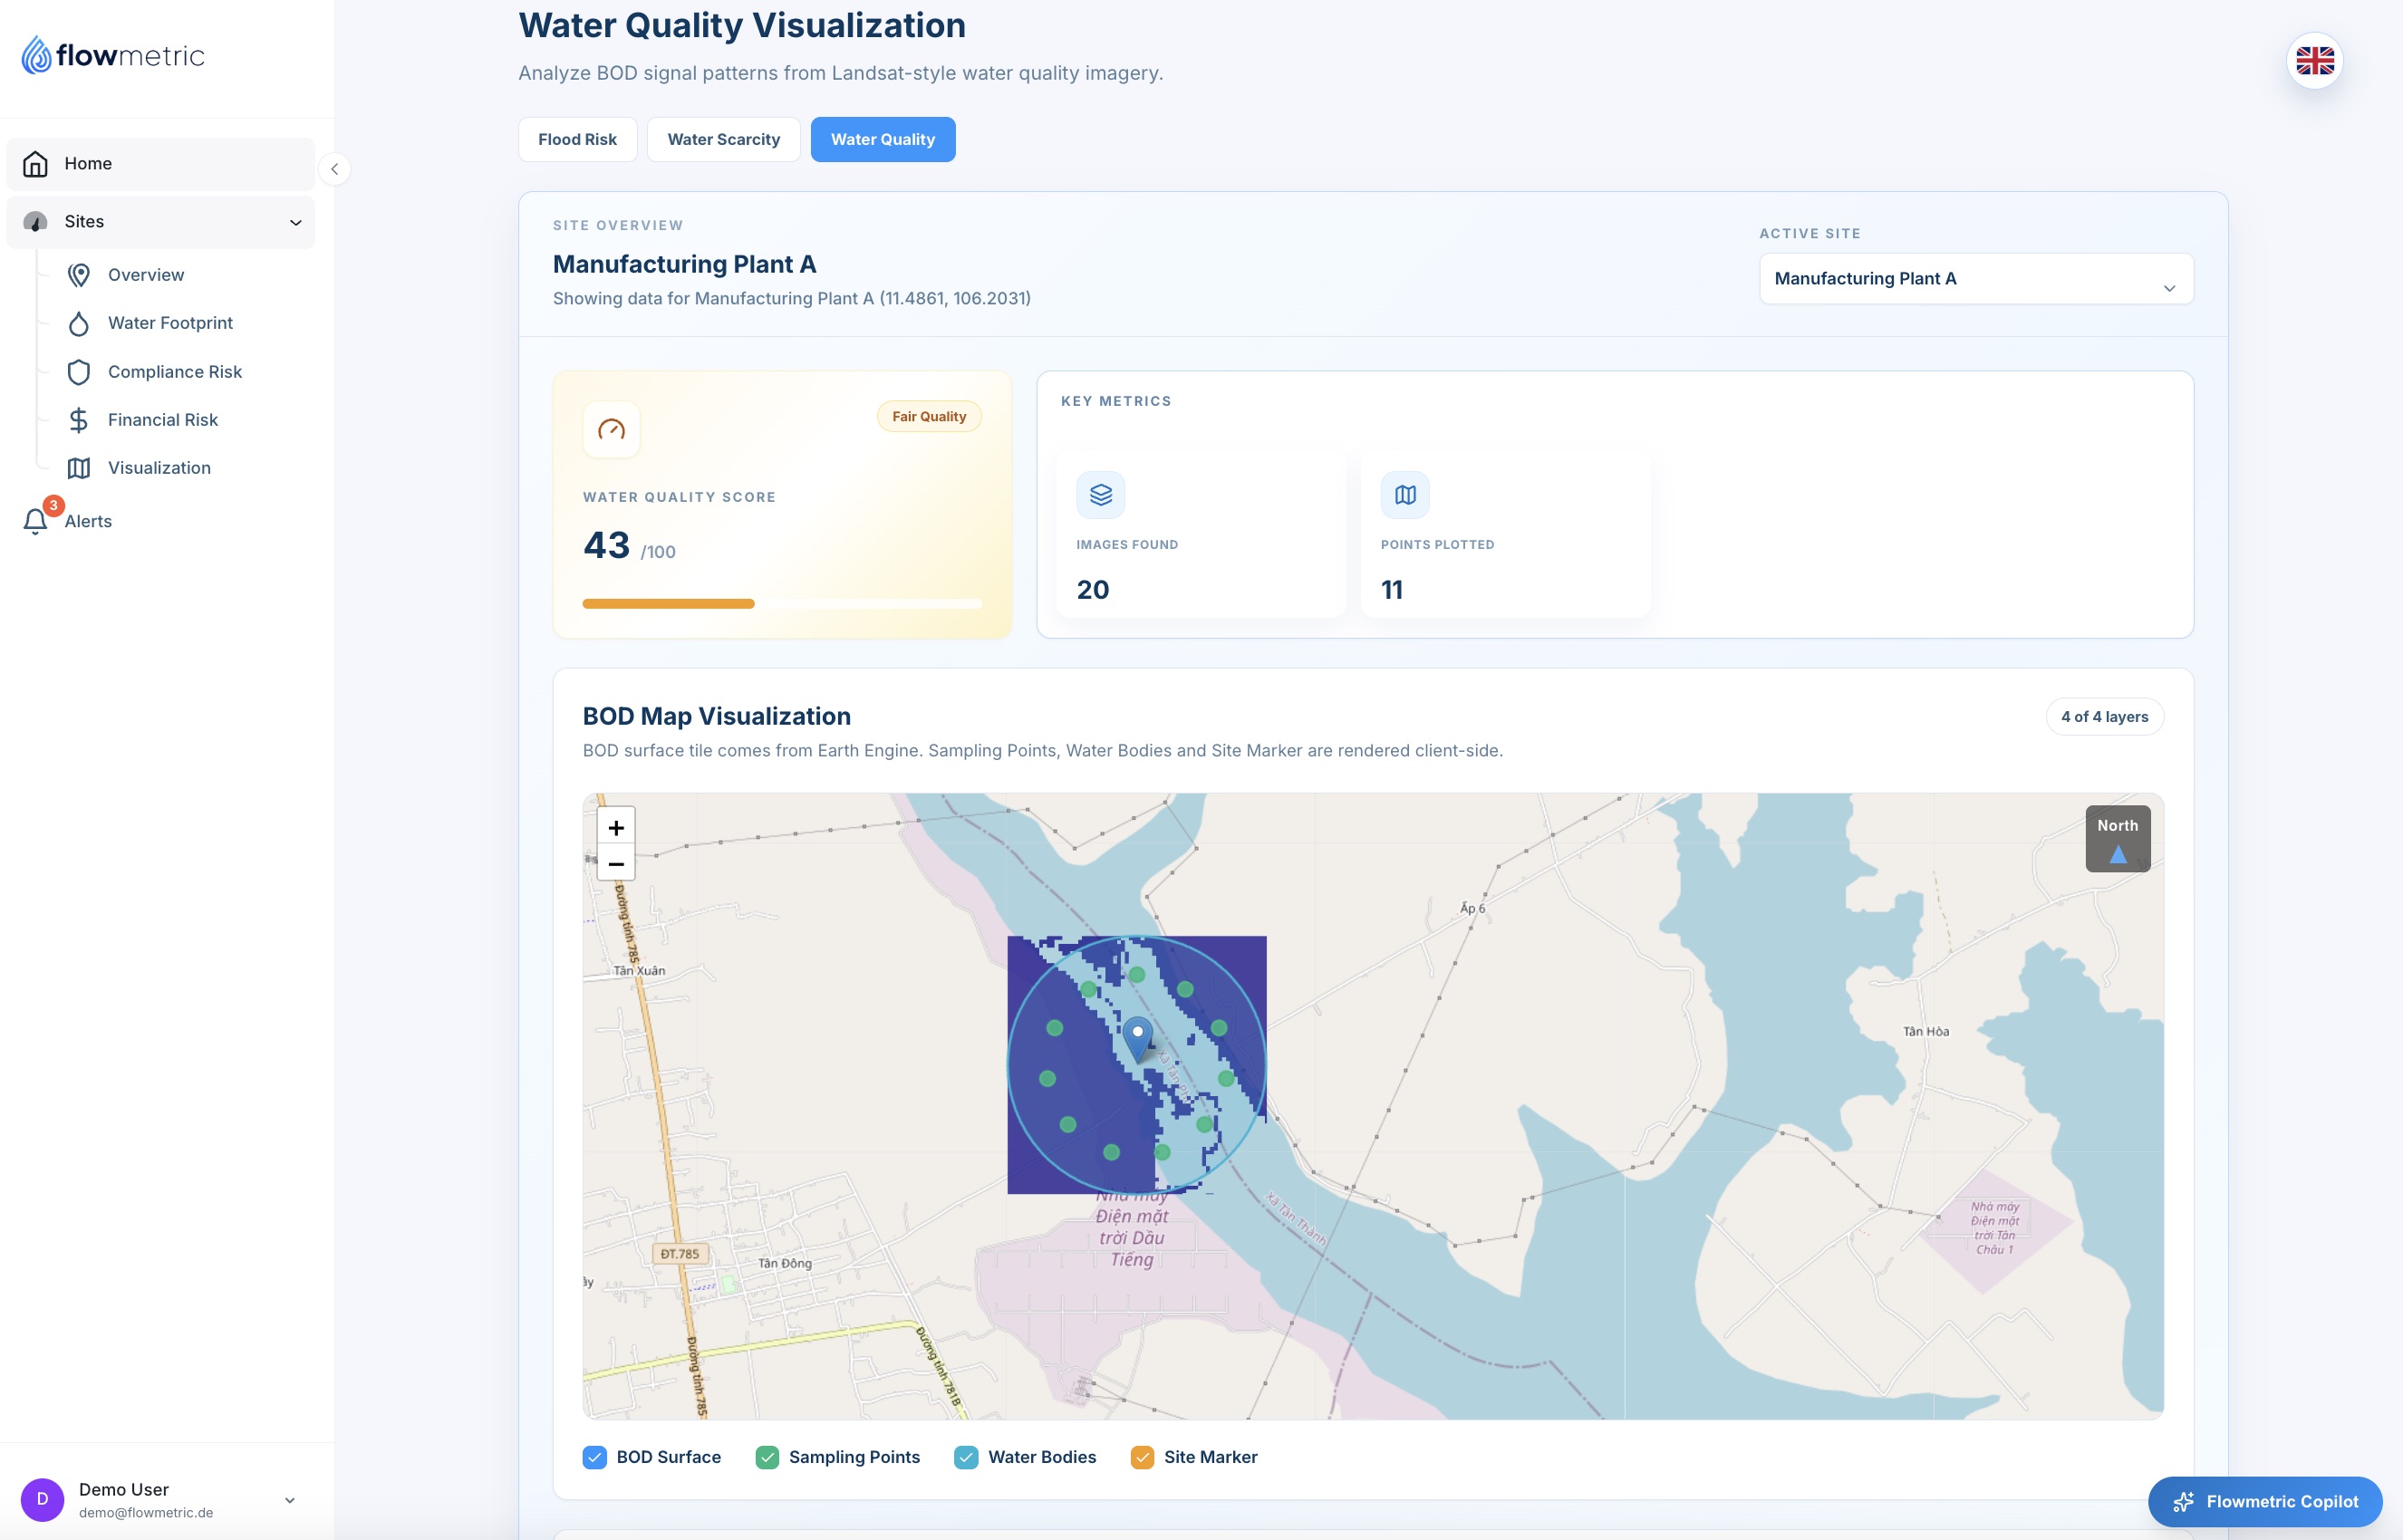This screenshot has width=2403, height=1540.
Task: Click the score value 43
Action: [x=606, y=545]
